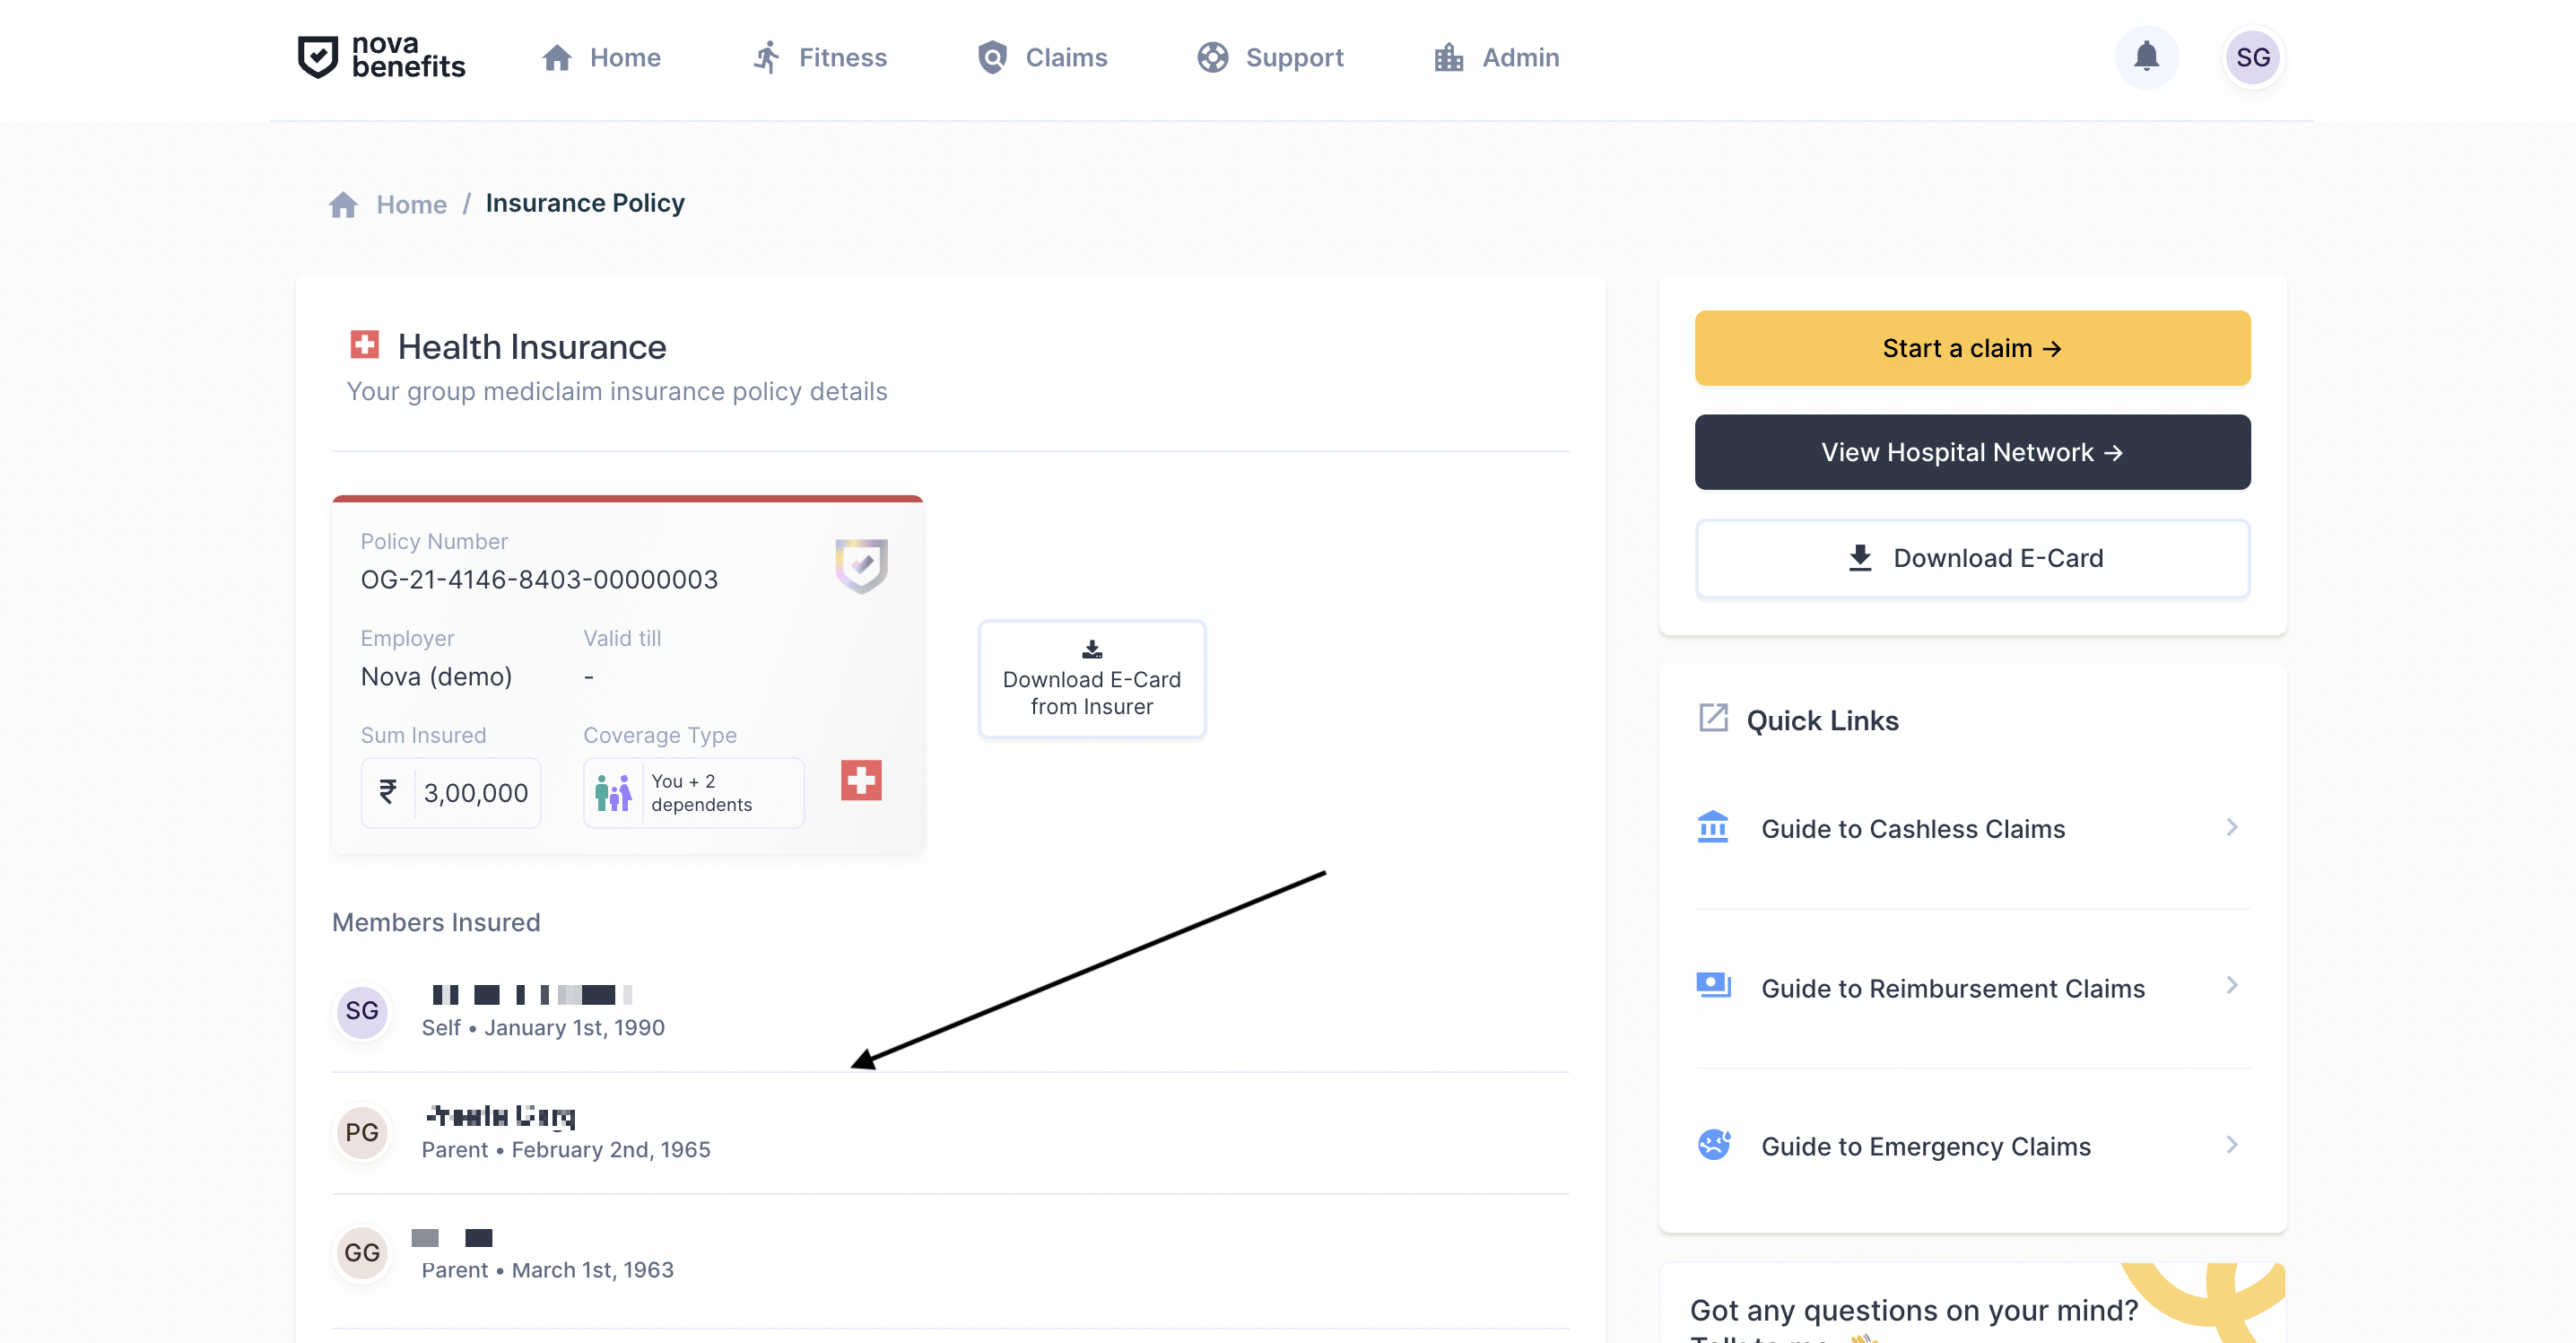
Task: Click the emergency claims face icon
Action: coord(1713,1144)
